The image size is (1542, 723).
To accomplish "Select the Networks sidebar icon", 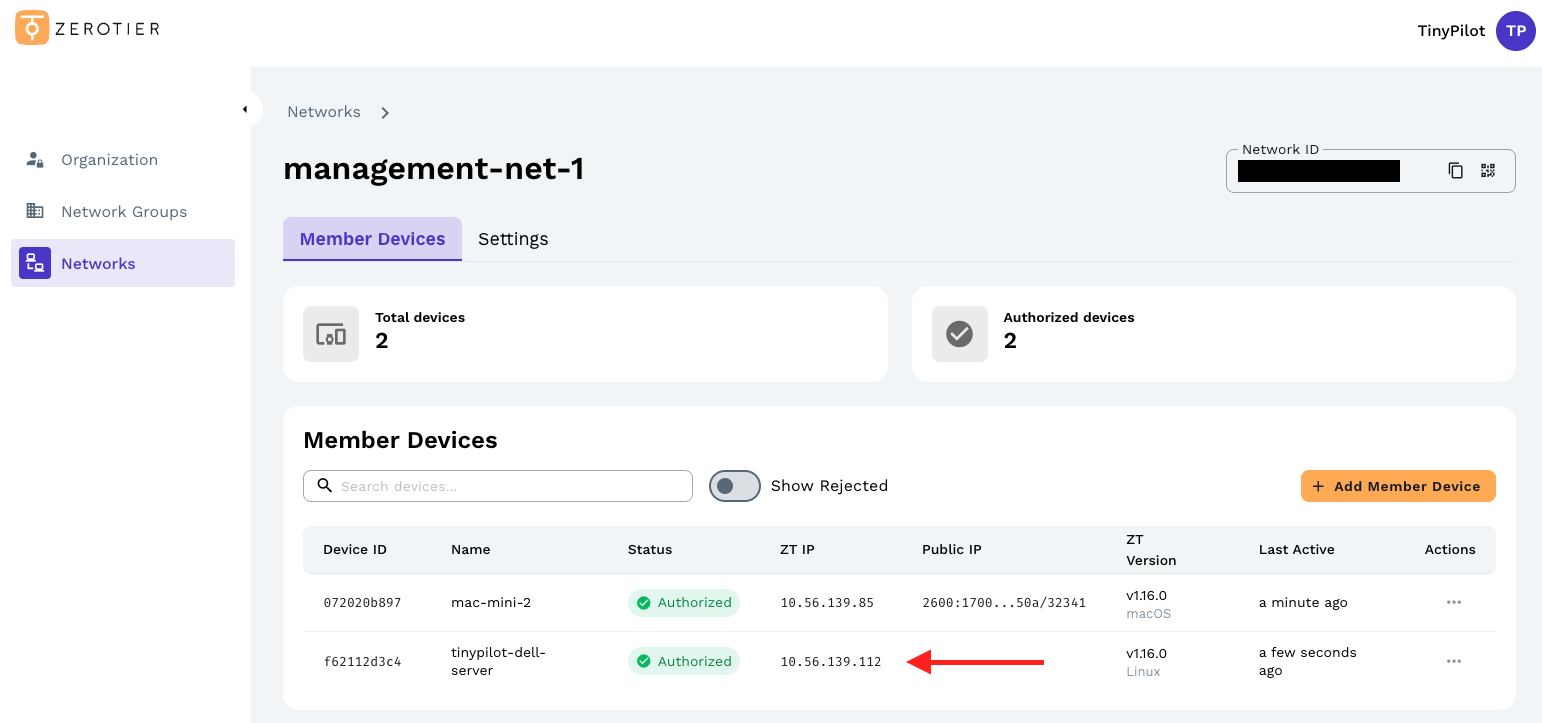I will [35, 263].
